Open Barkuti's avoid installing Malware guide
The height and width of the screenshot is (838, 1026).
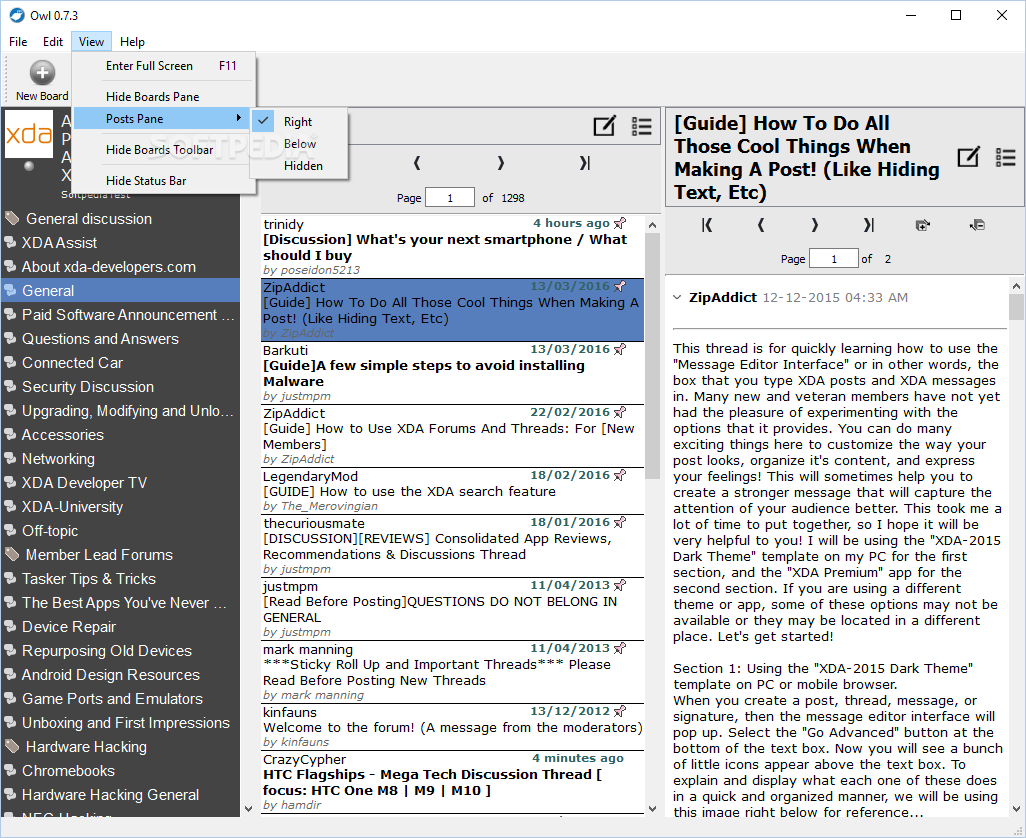point(452,373)
